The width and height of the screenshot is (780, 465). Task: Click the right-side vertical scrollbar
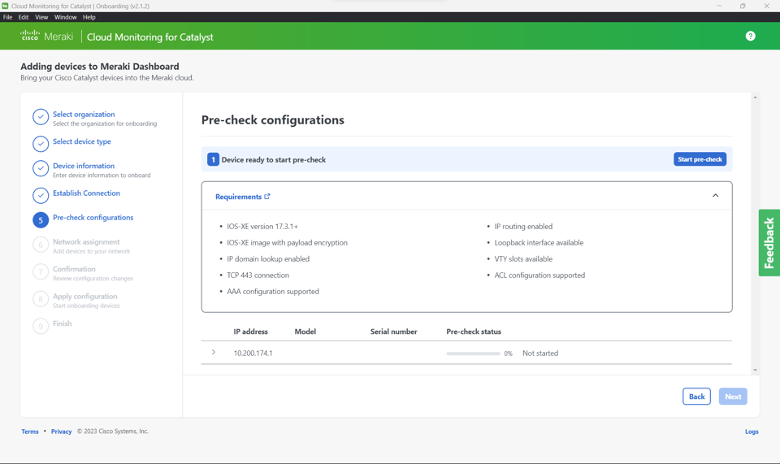754,230
